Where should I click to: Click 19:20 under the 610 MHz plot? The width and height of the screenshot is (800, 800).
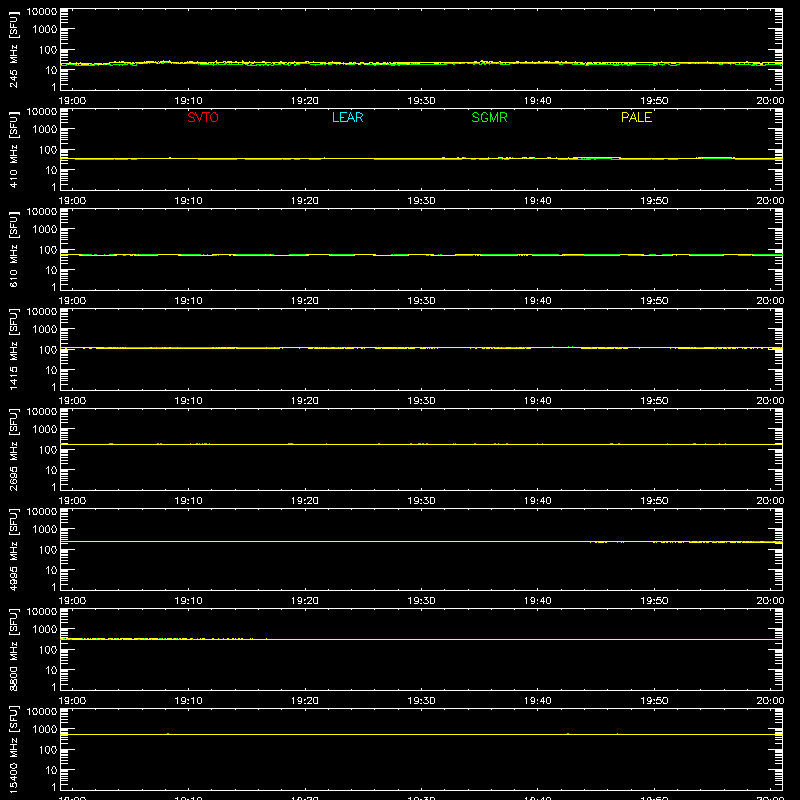pos(305,301)
